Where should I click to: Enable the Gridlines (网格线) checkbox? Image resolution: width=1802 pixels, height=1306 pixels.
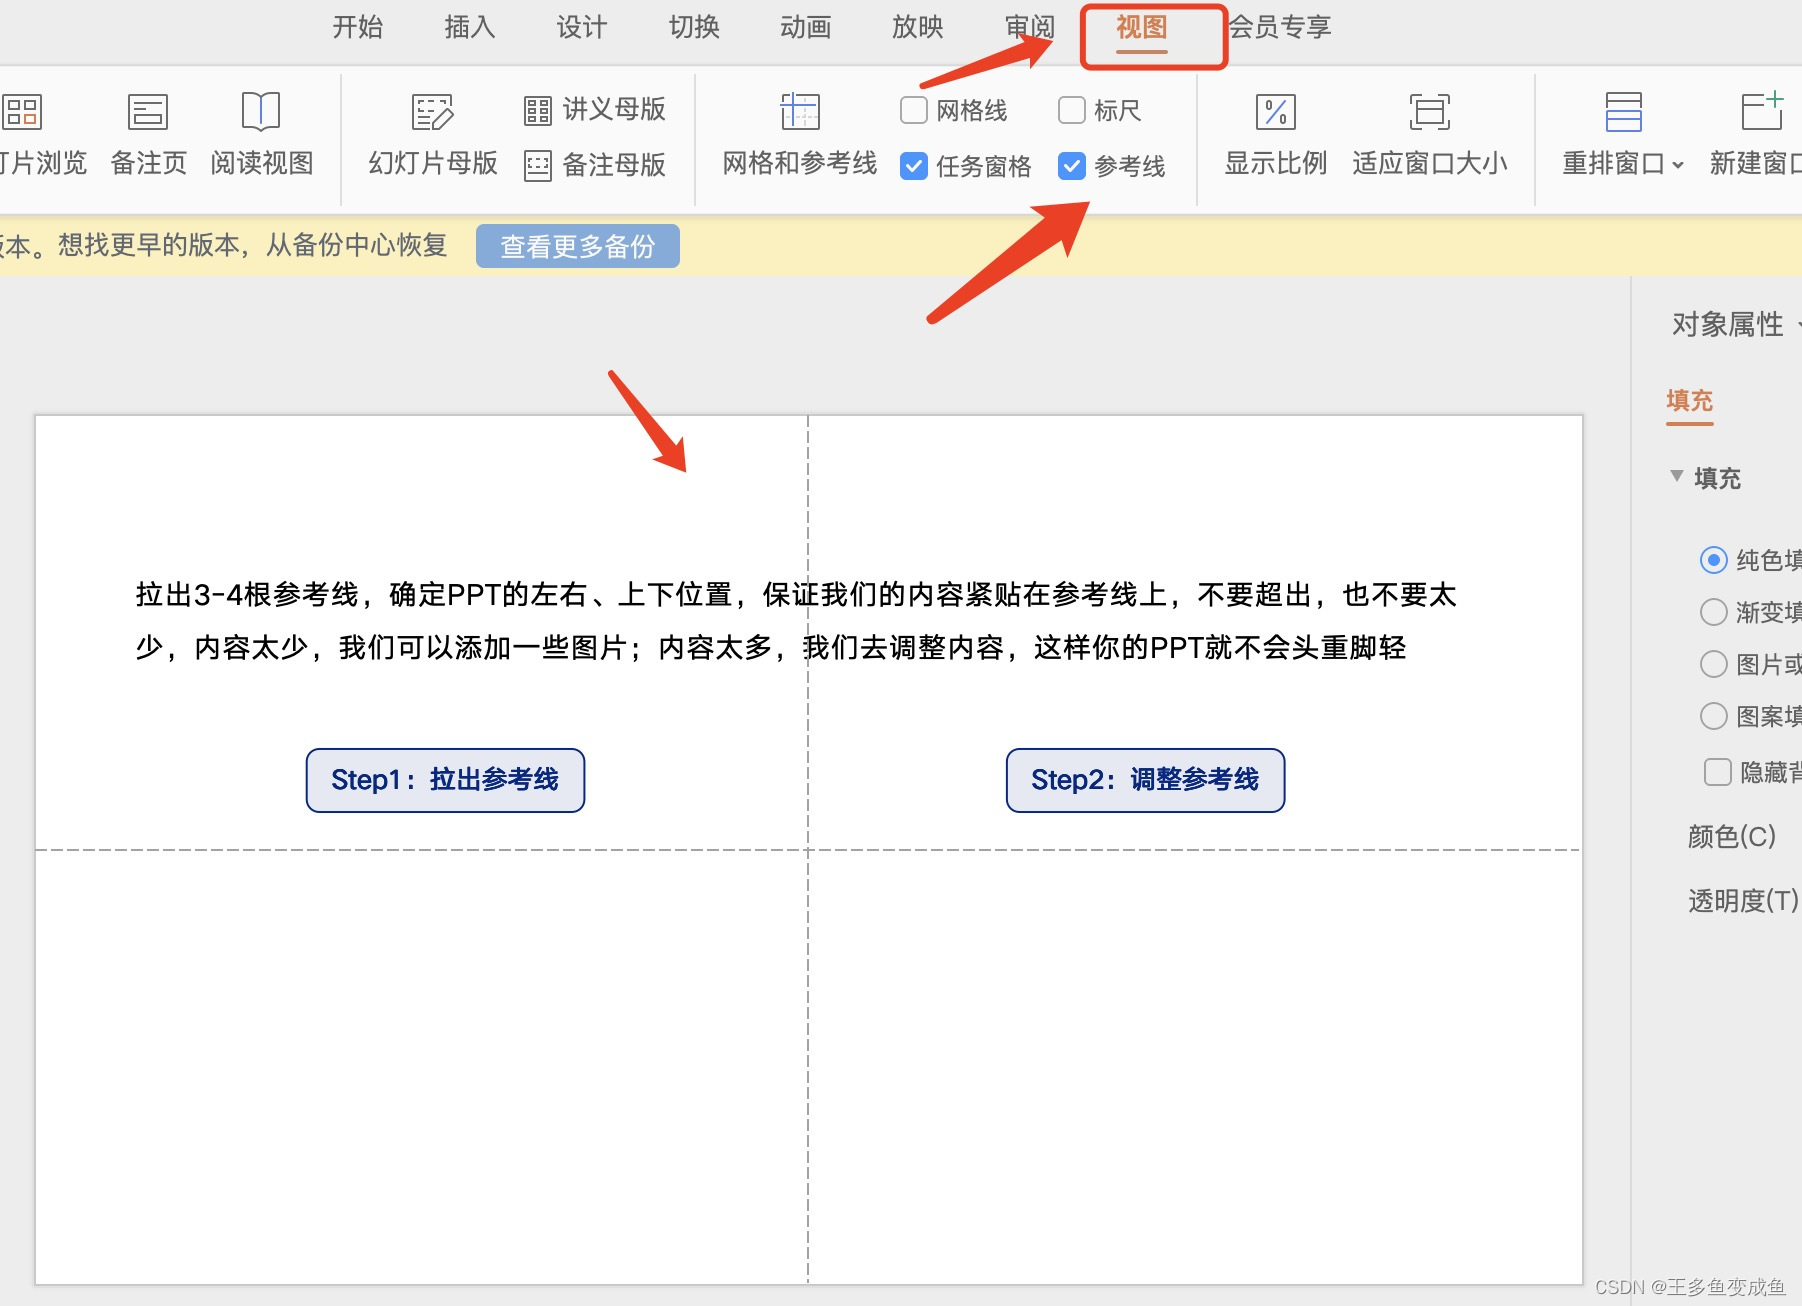pyautogui.click(x=914, y=110)
